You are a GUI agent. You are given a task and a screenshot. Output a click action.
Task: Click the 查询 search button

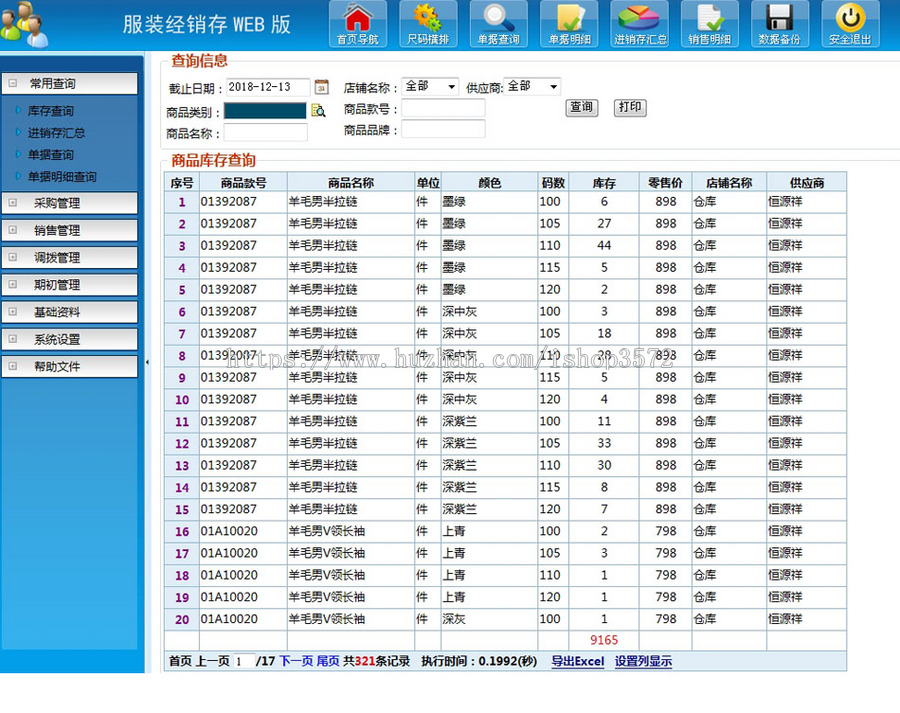(x=581, y=108)
